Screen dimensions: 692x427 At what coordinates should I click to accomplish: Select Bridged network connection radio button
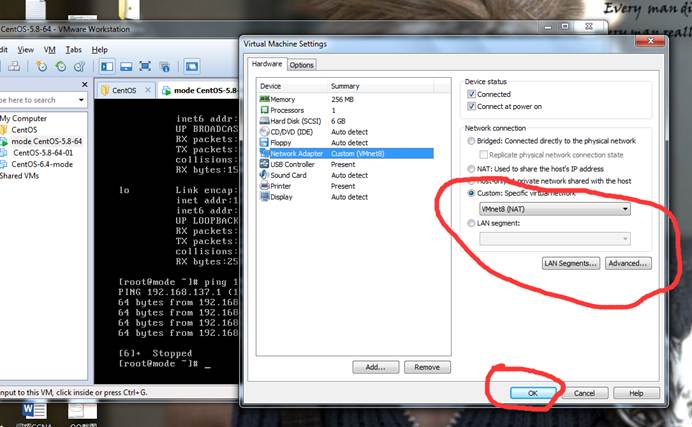pos(471,141)
